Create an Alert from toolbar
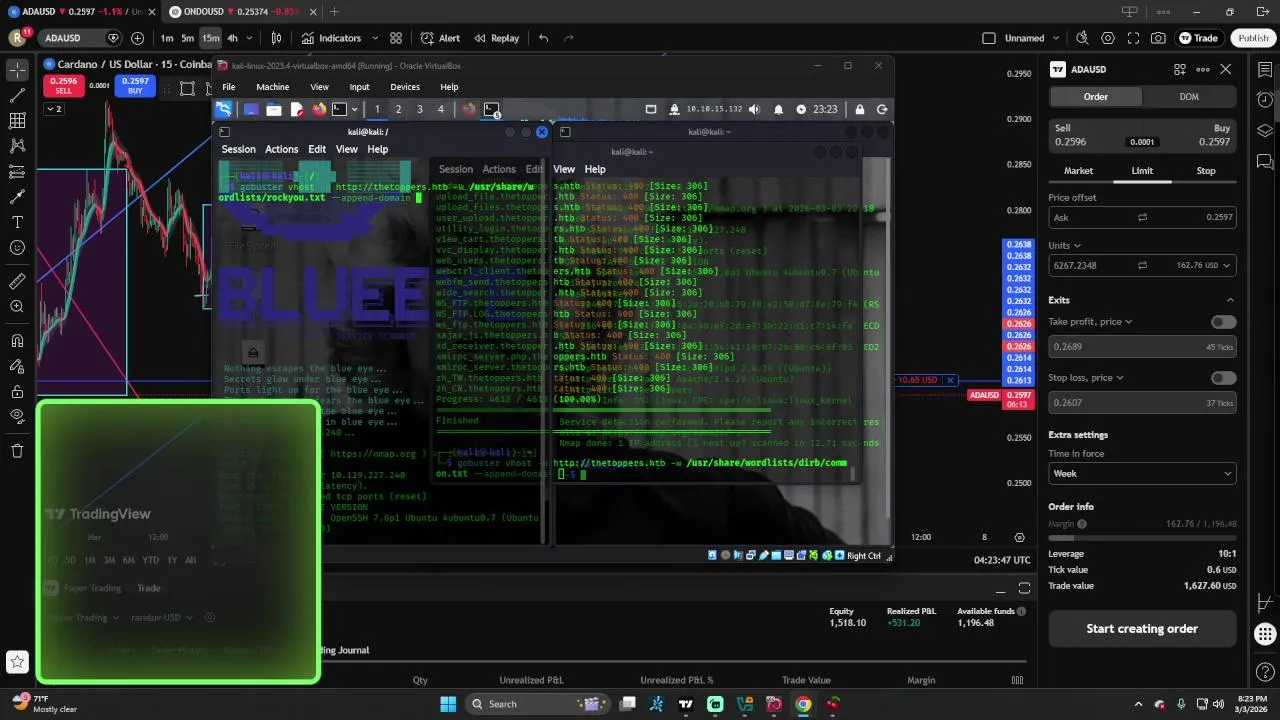Image resolution: width=1280 pixels, height=720 pixels. 440,38
